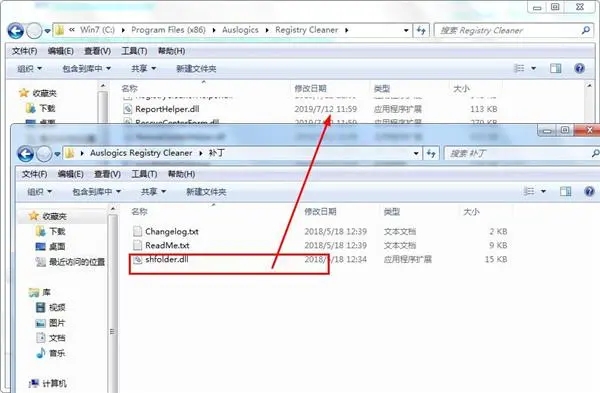Click Auslogics Registry Cleaner breadcrumb in 补丁 window

pyautogui.click(x=141, y=153)
